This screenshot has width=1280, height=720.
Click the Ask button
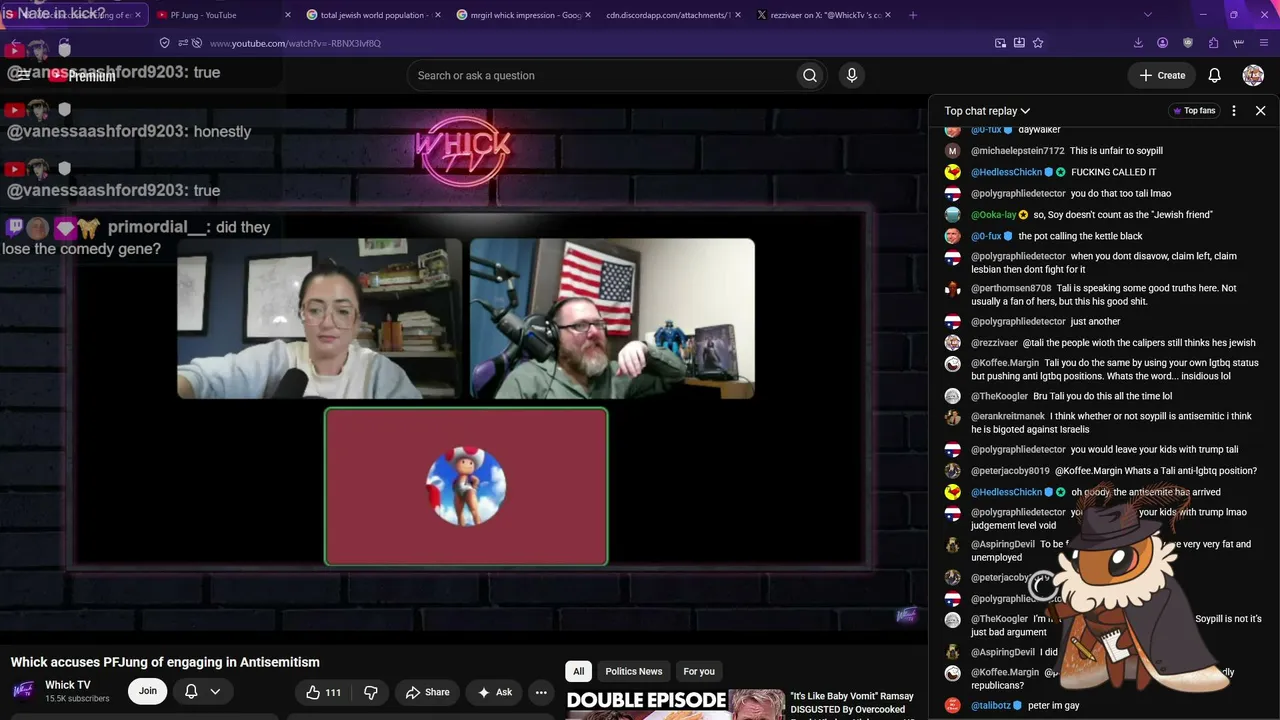tap(494, 692)
